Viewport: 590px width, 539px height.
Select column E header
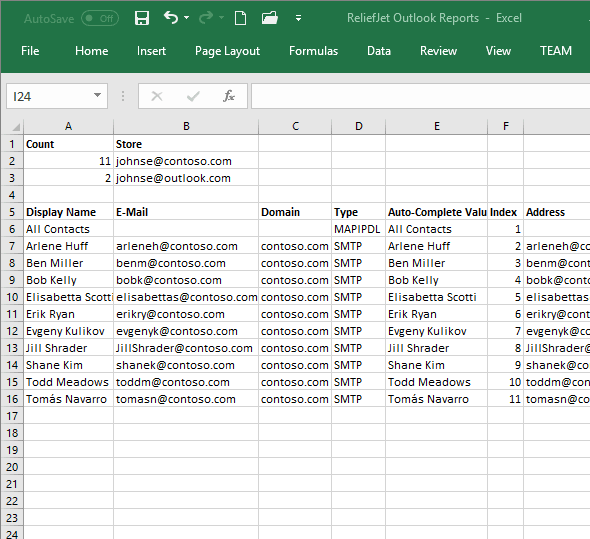point(436,126)
